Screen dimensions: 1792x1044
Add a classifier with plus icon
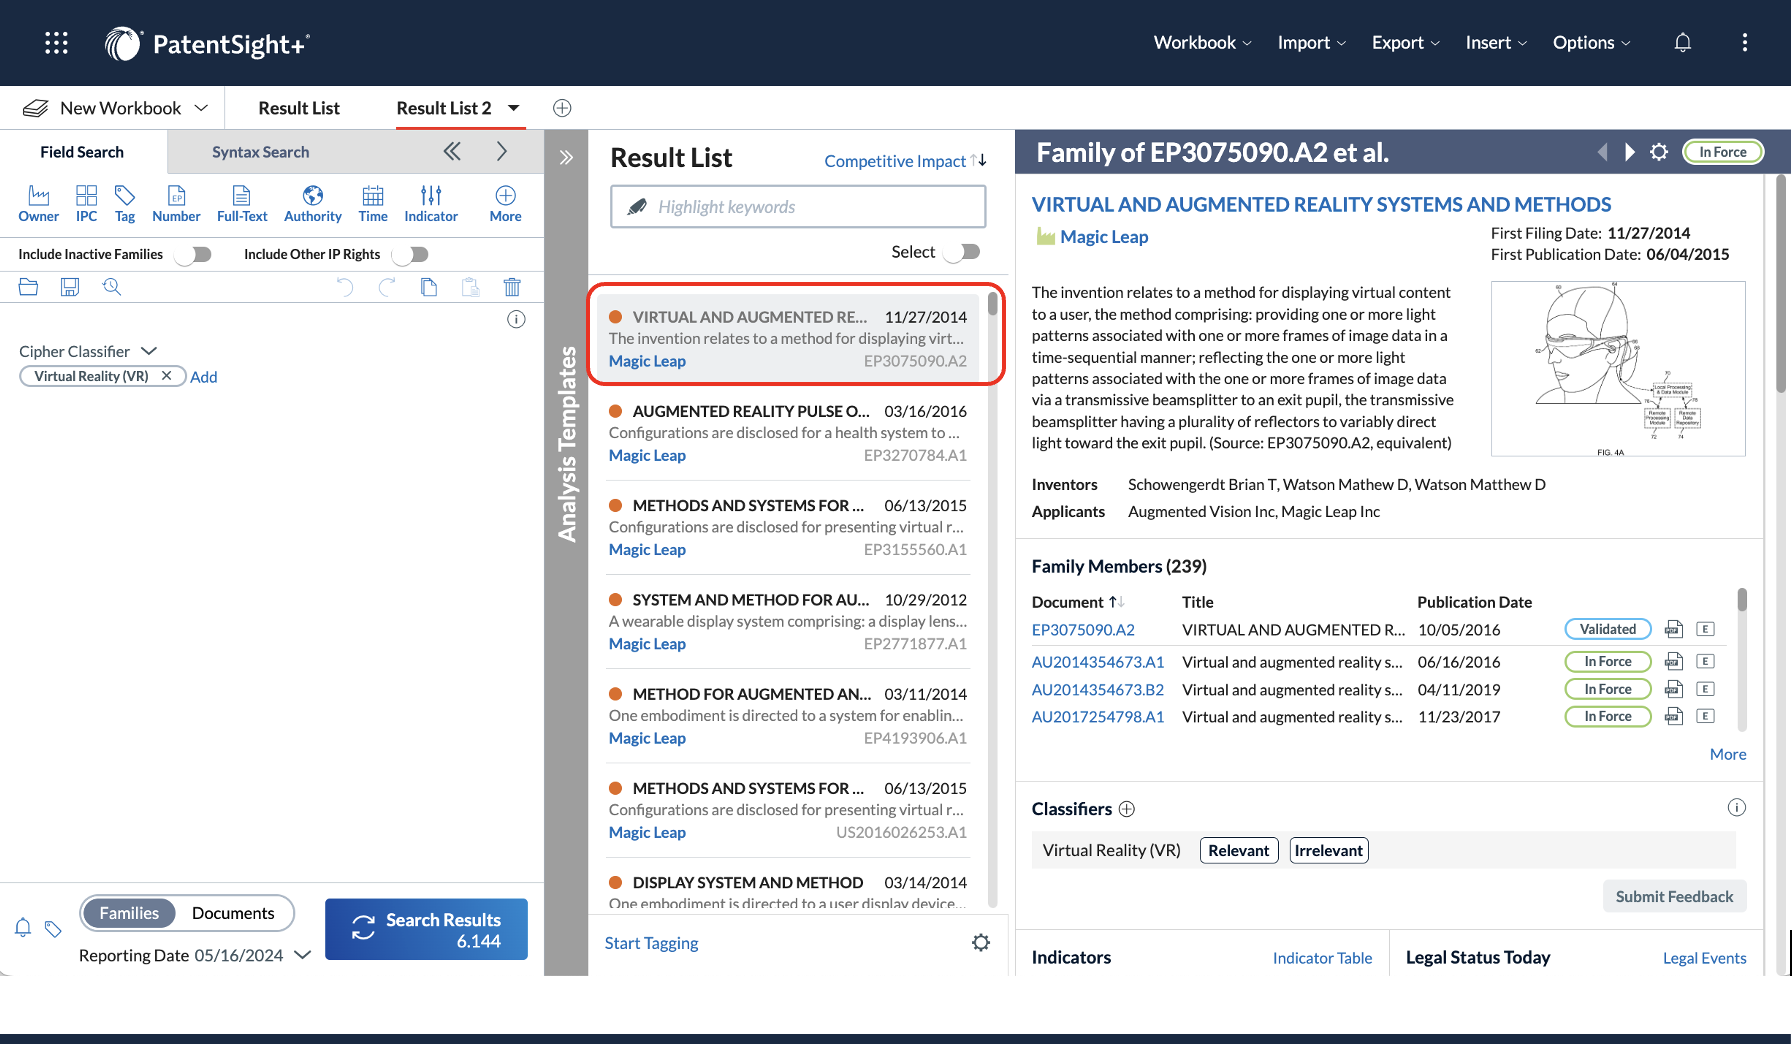(1127, 808)
